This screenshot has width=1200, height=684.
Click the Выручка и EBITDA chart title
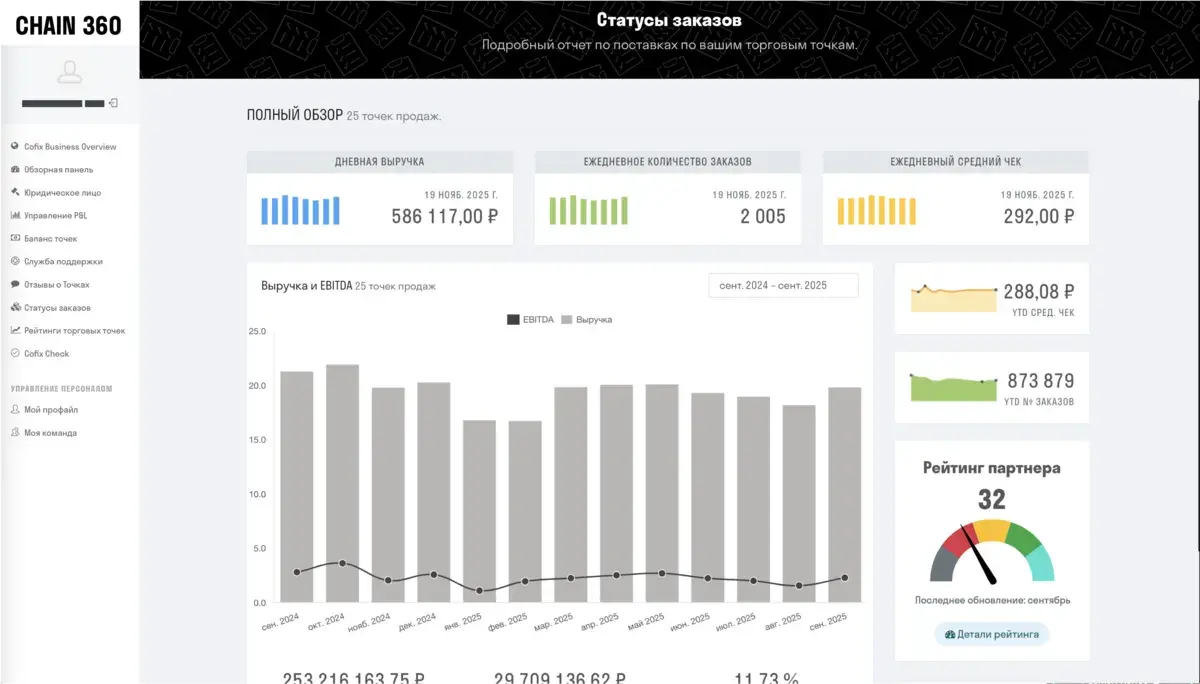pos(306,286)
